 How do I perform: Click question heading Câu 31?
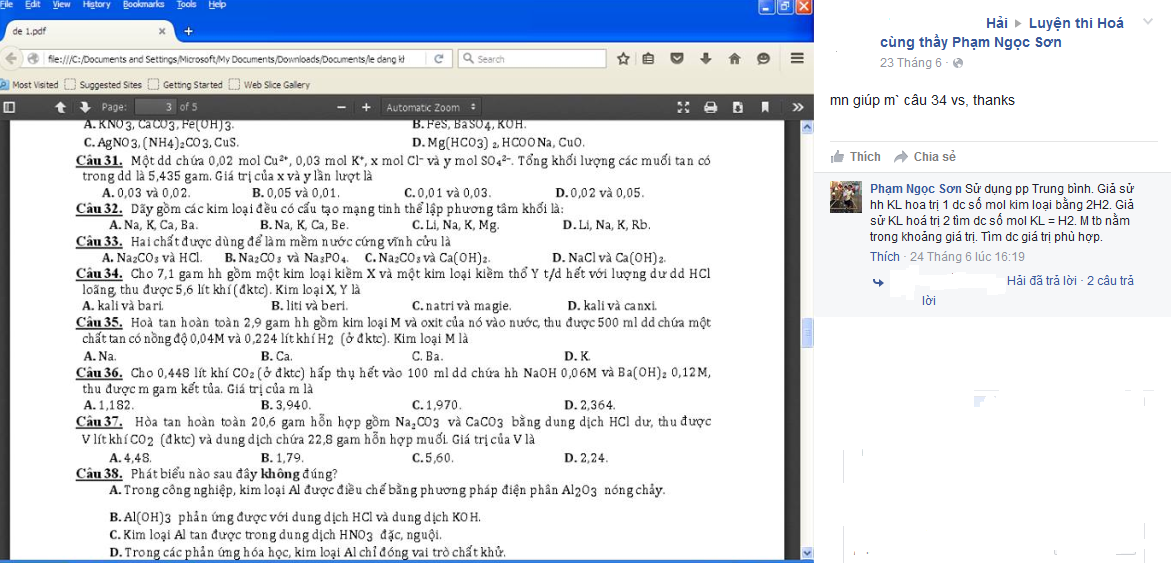click(100, 161)
